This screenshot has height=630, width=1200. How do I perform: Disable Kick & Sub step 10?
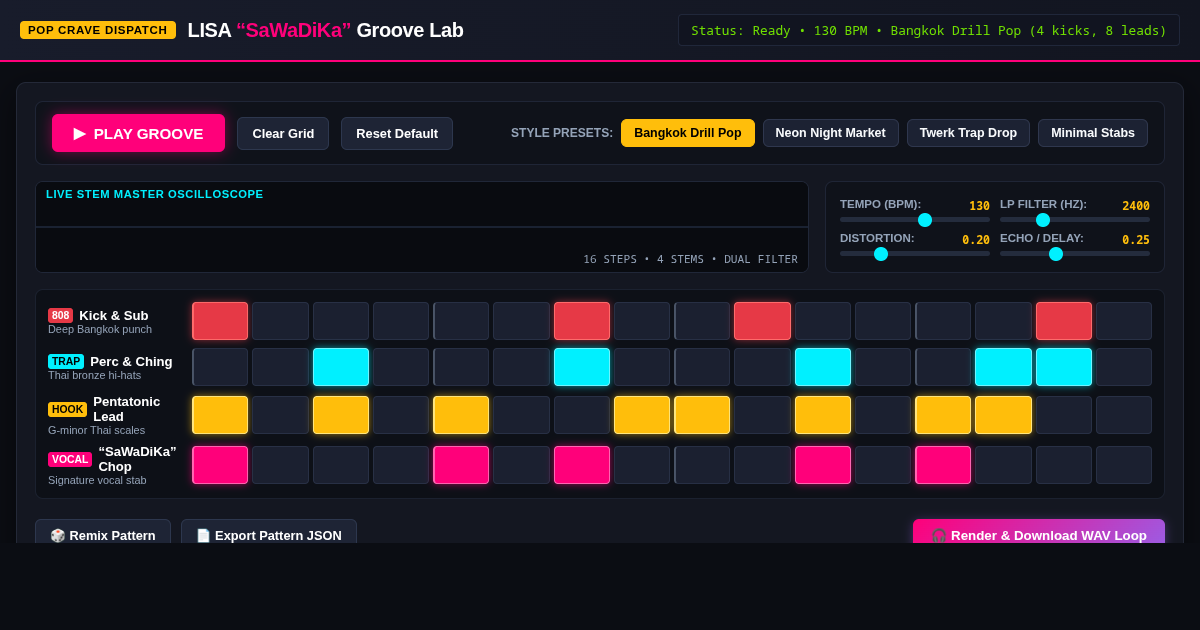[762, 321]
